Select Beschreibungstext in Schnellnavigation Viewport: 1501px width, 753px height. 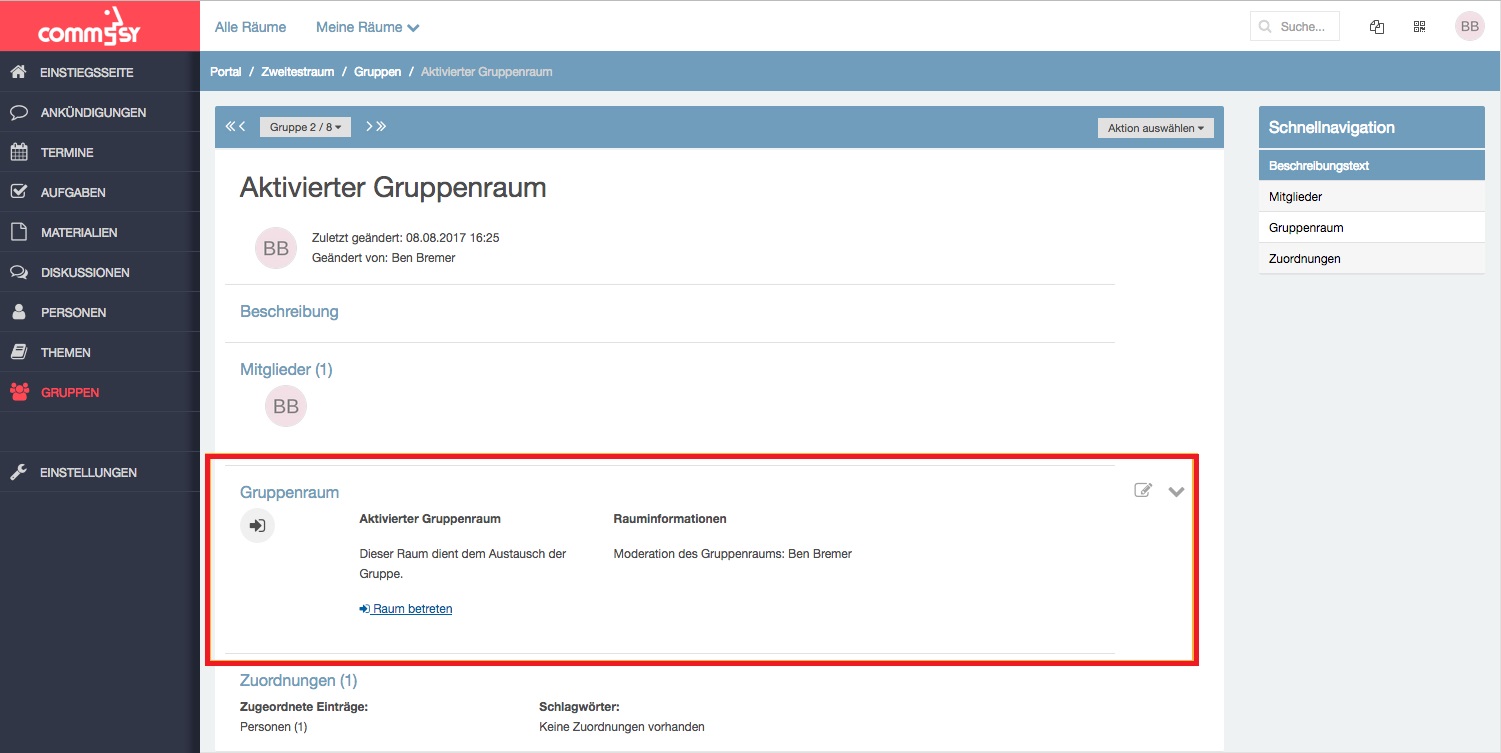[x=1371, y=166]
